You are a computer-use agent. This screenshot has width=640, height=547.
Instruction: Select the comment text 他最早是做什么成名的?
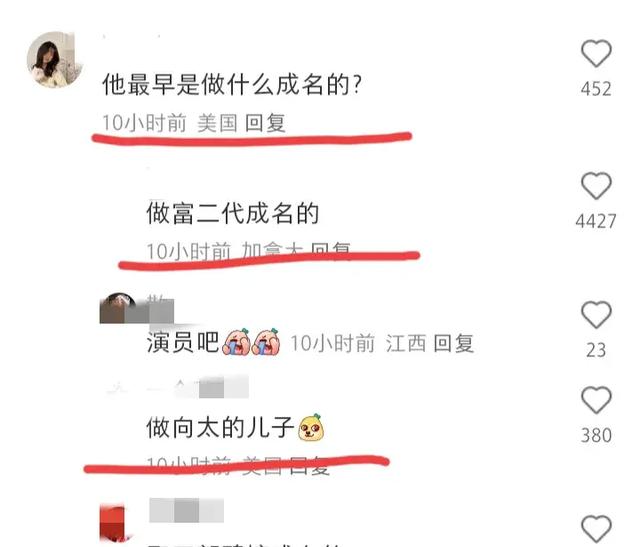tap(231, 84)
